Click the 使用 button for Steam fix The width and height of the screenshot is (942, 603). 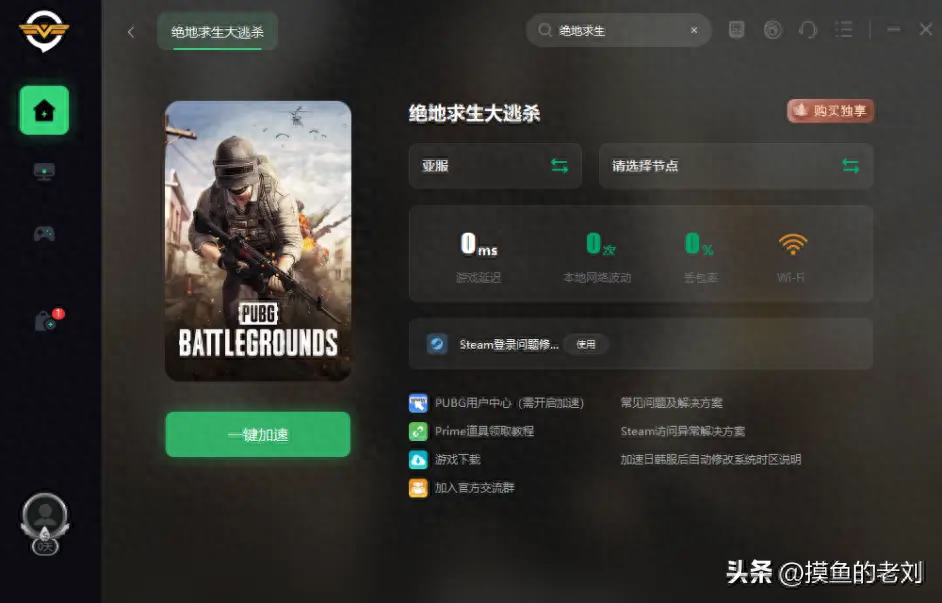(586, 344)
